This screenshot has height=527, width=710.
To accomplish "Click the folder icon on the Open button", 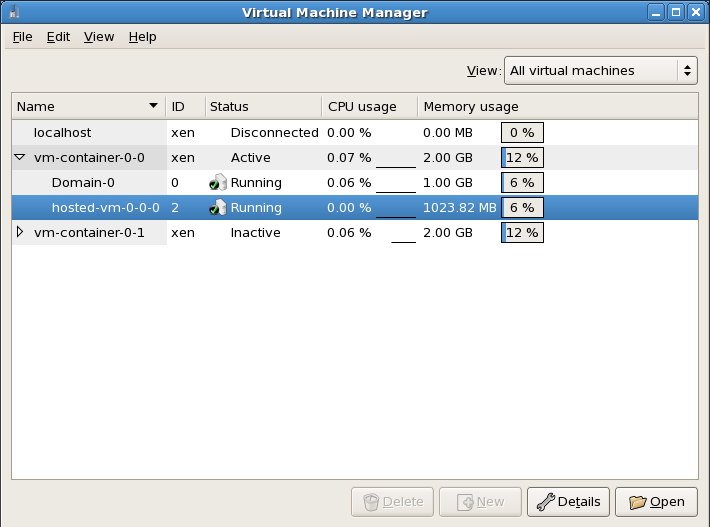I will pyautogui.click(x=635, y=502).
